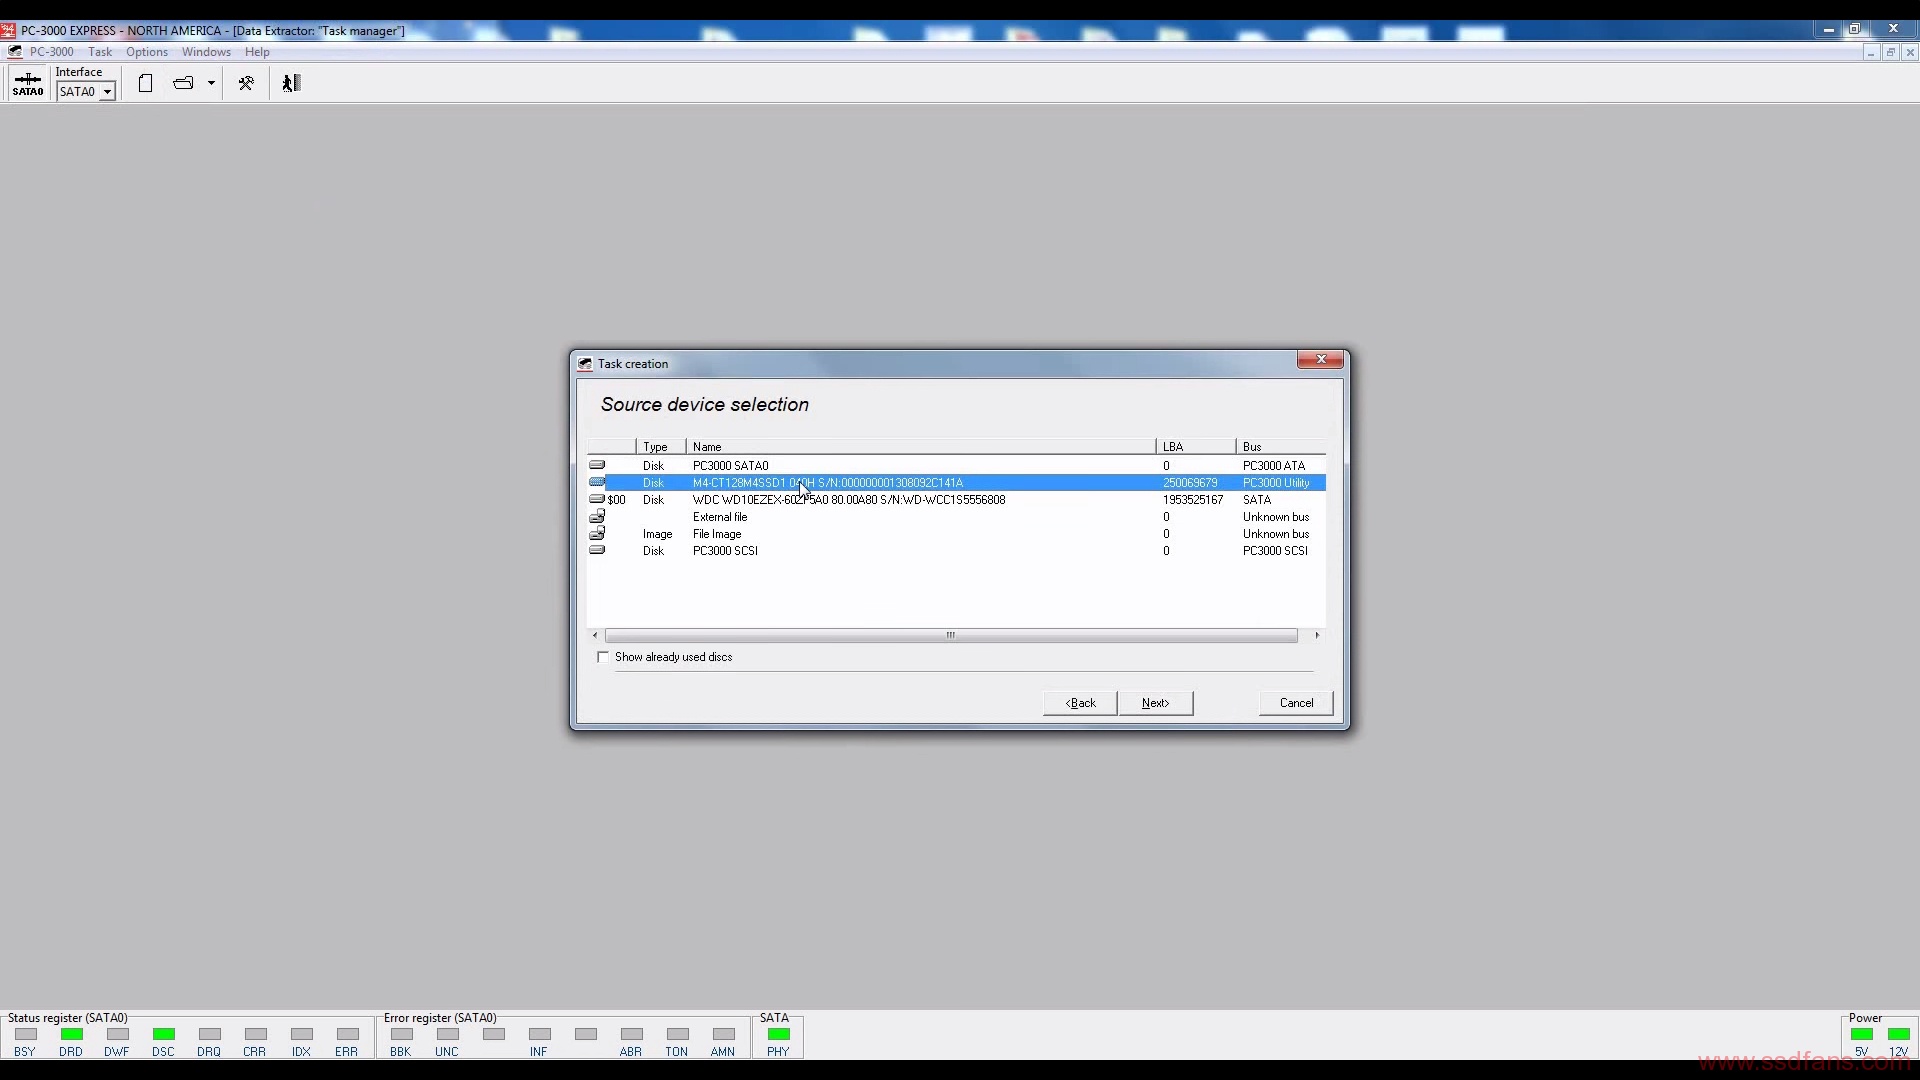Click the File Image row icon
Image resolution: width=1920 pixels, height=1080 pixels.
coord(597,533)
